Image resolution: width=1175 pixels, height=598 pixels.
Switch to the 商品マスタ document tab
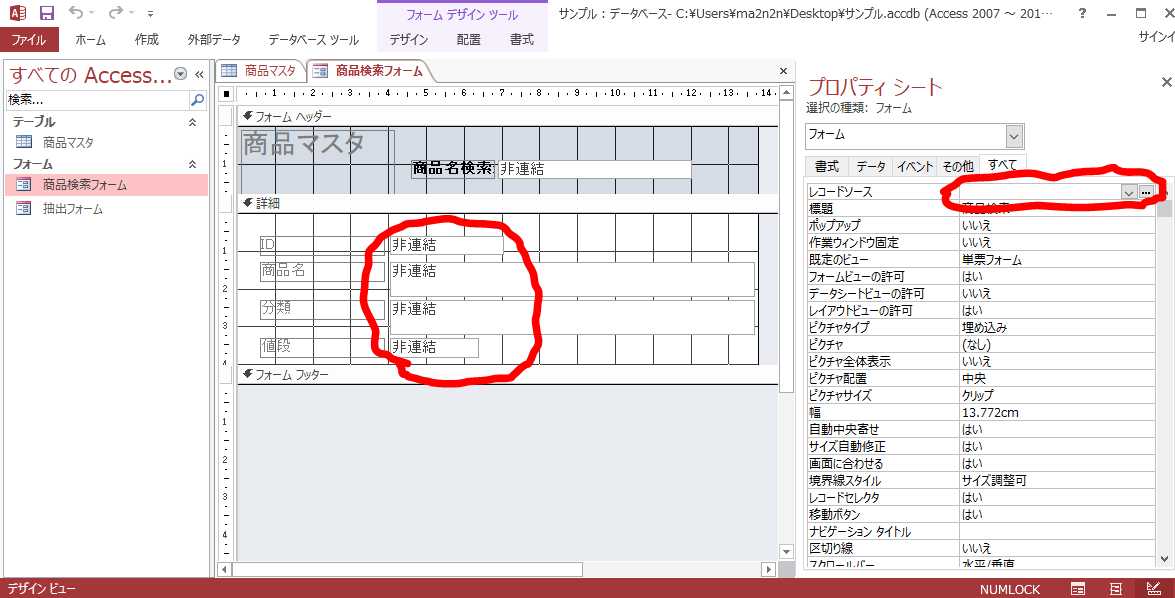coord(260,71)
